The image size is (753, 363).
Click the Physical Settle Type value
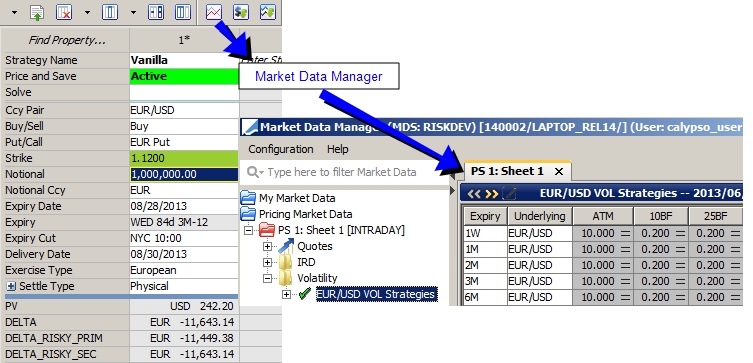tap(184, 286)
